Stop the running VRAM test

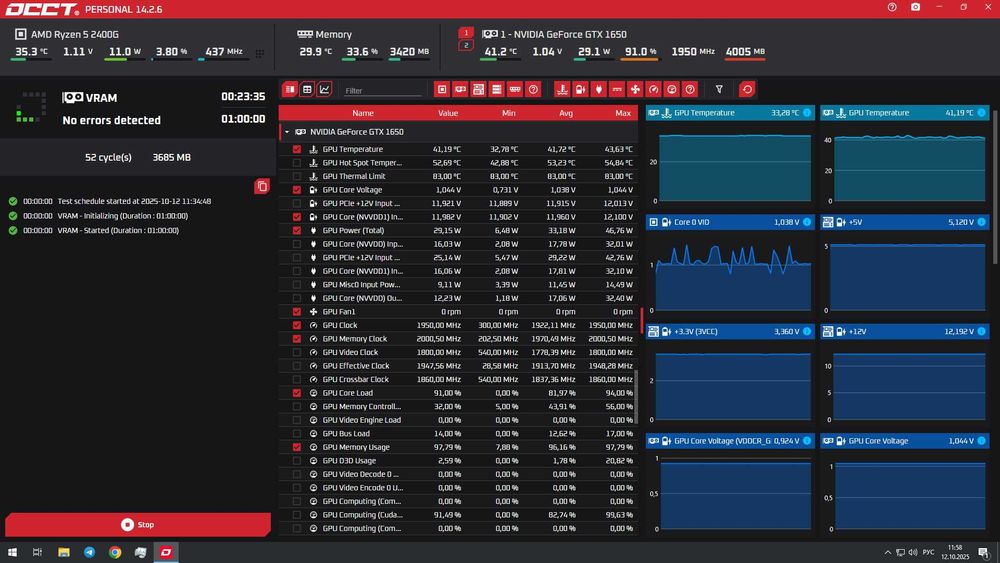pyautogui.click(x=138, y=525)
